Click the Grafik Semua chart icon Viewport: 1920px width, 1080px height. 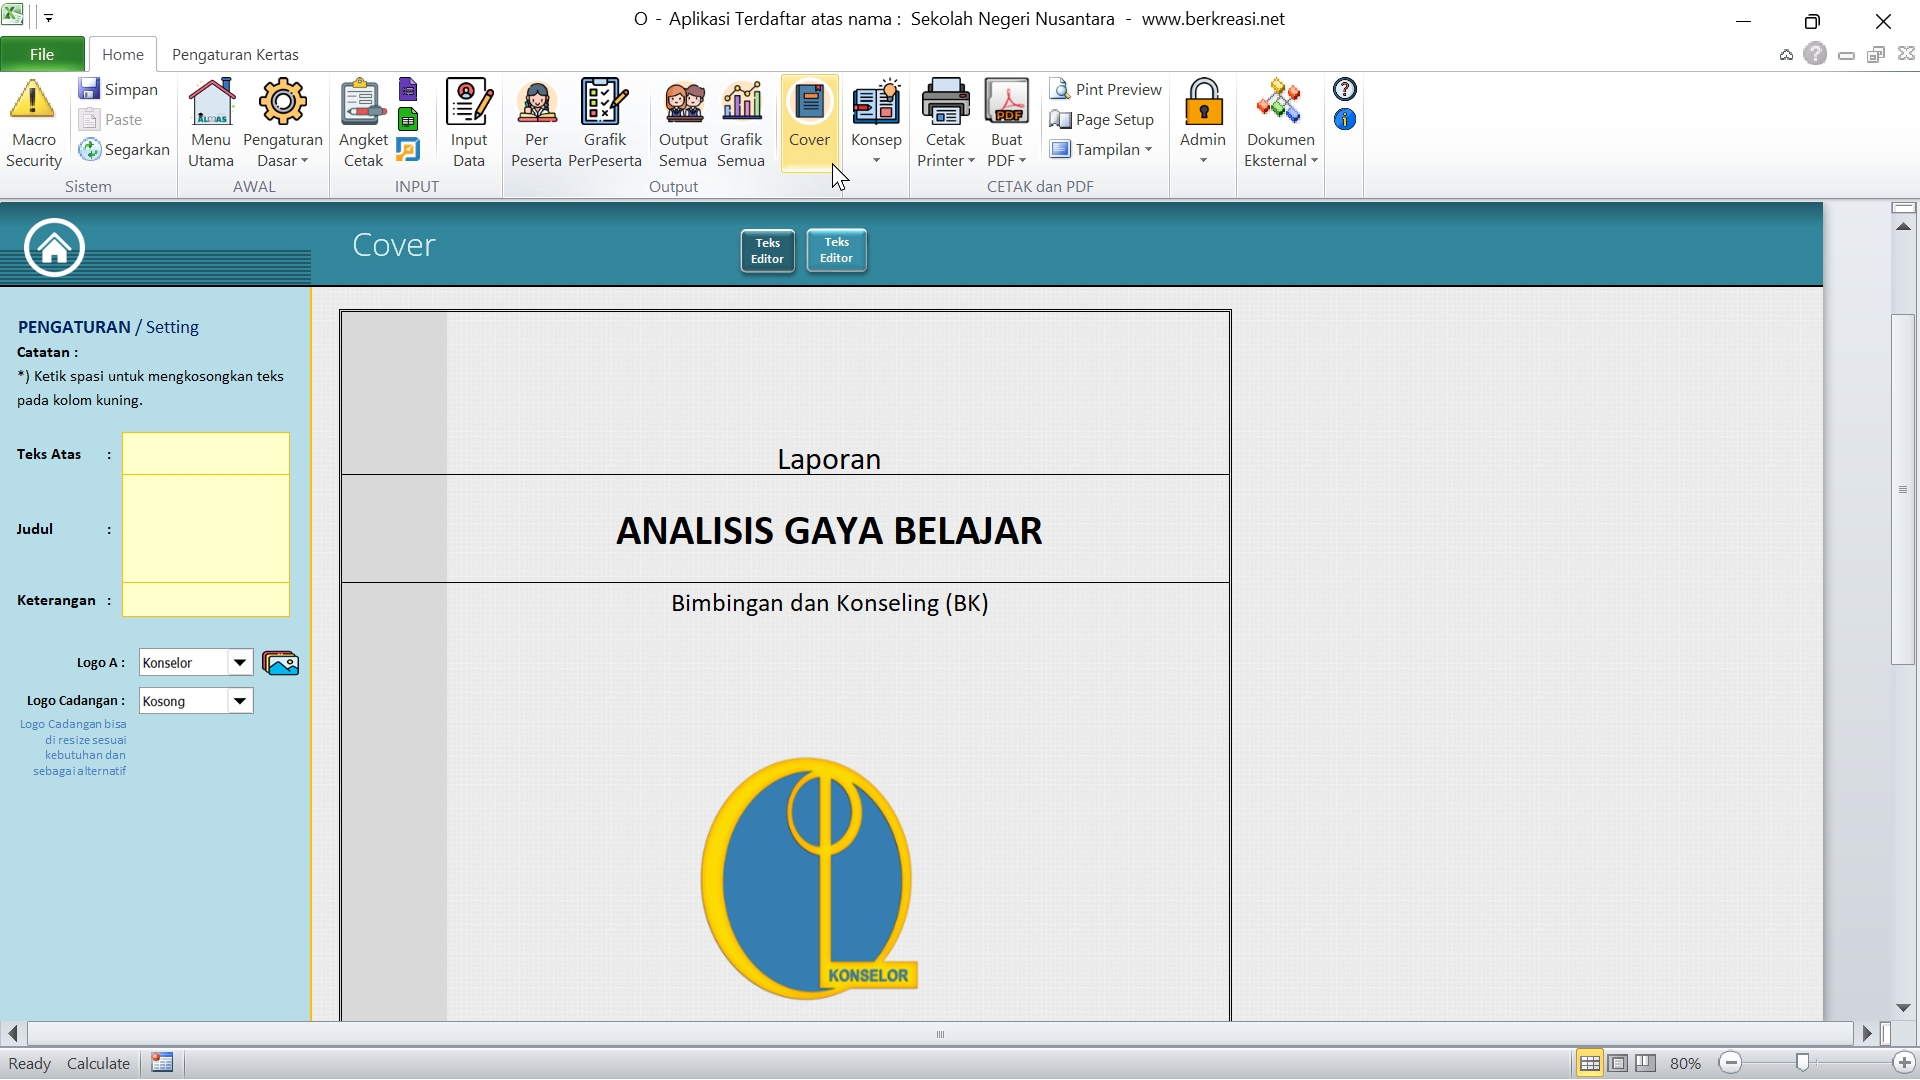(741, 101)
